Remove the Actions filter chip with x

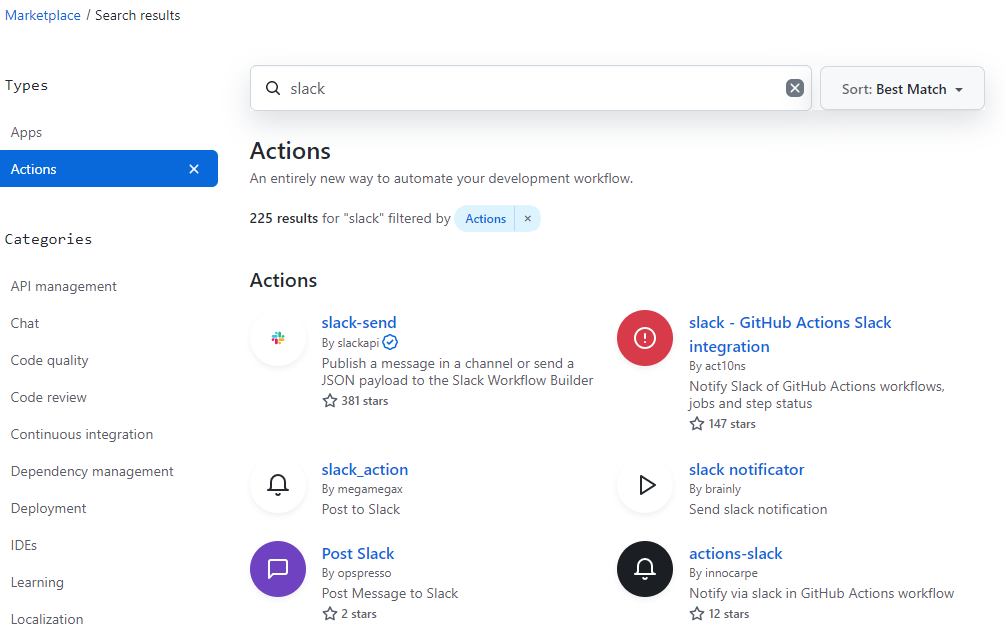tap(527, 219)
